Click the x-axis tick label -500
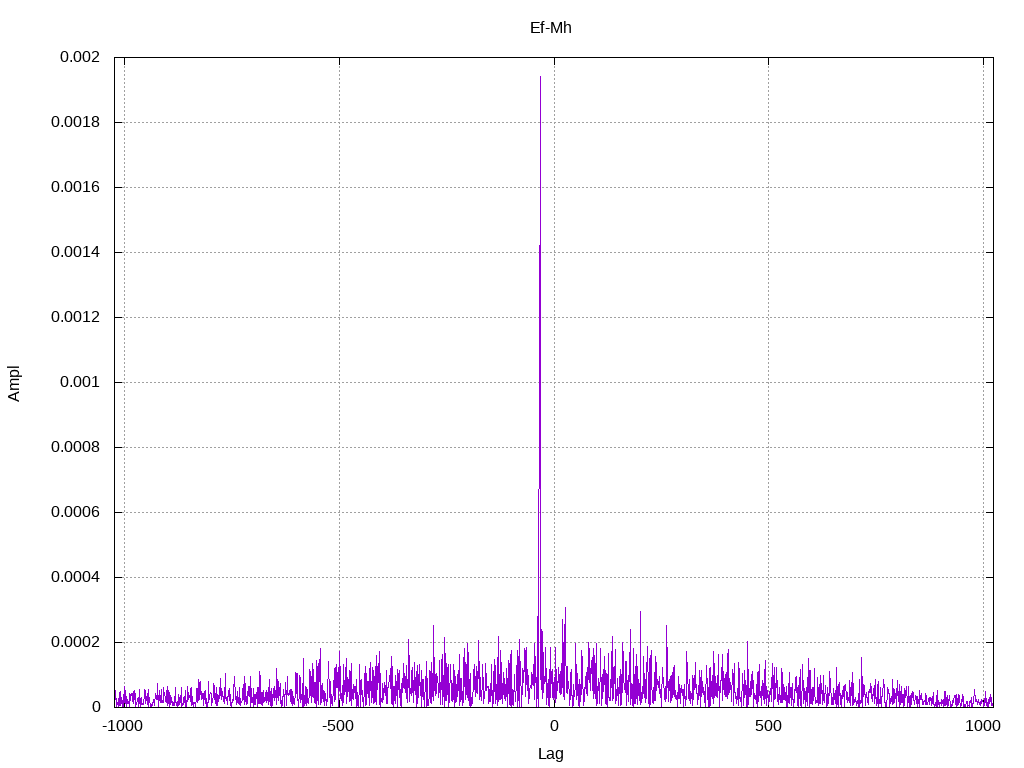1024x768 pixels. click(338, 726)
